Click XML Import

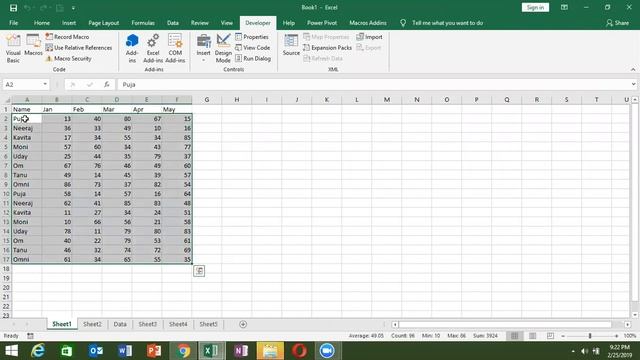click(369, 37)
